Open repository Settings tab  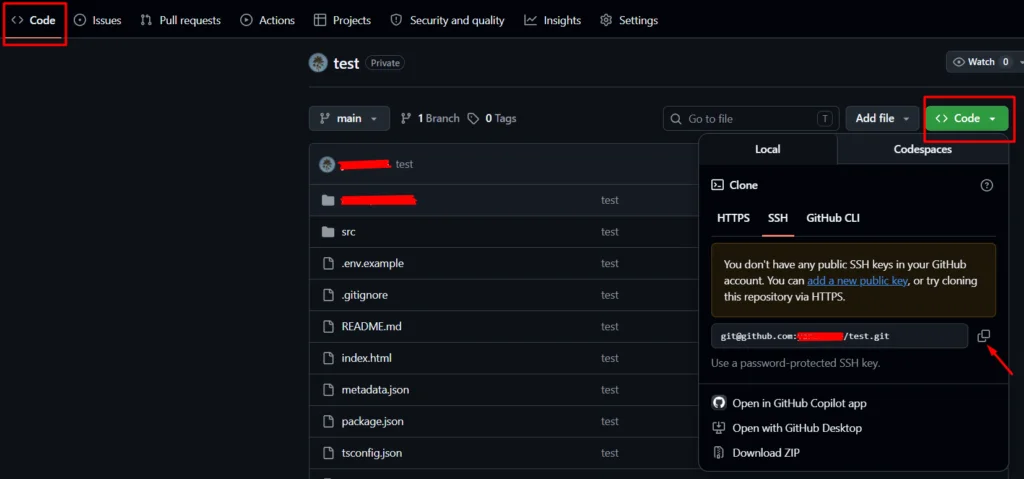[x=629, y=20]
